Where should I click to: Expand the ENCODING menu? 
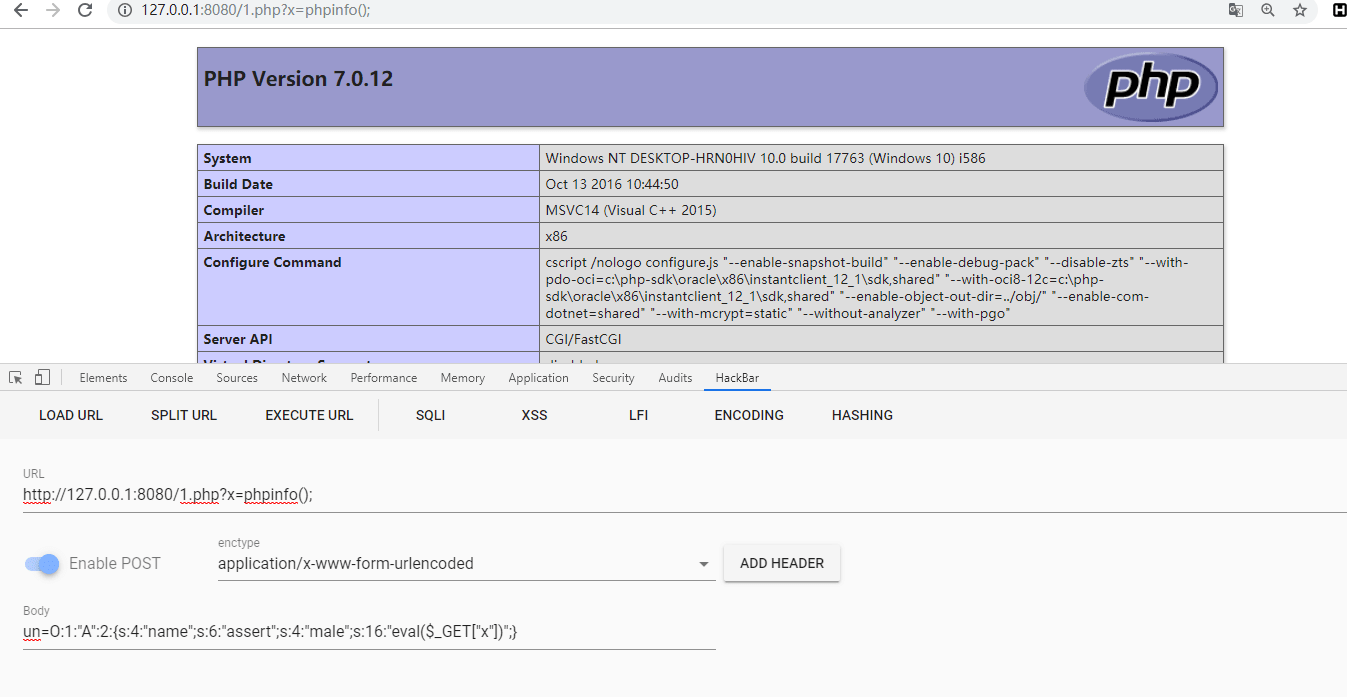point(749,415)
